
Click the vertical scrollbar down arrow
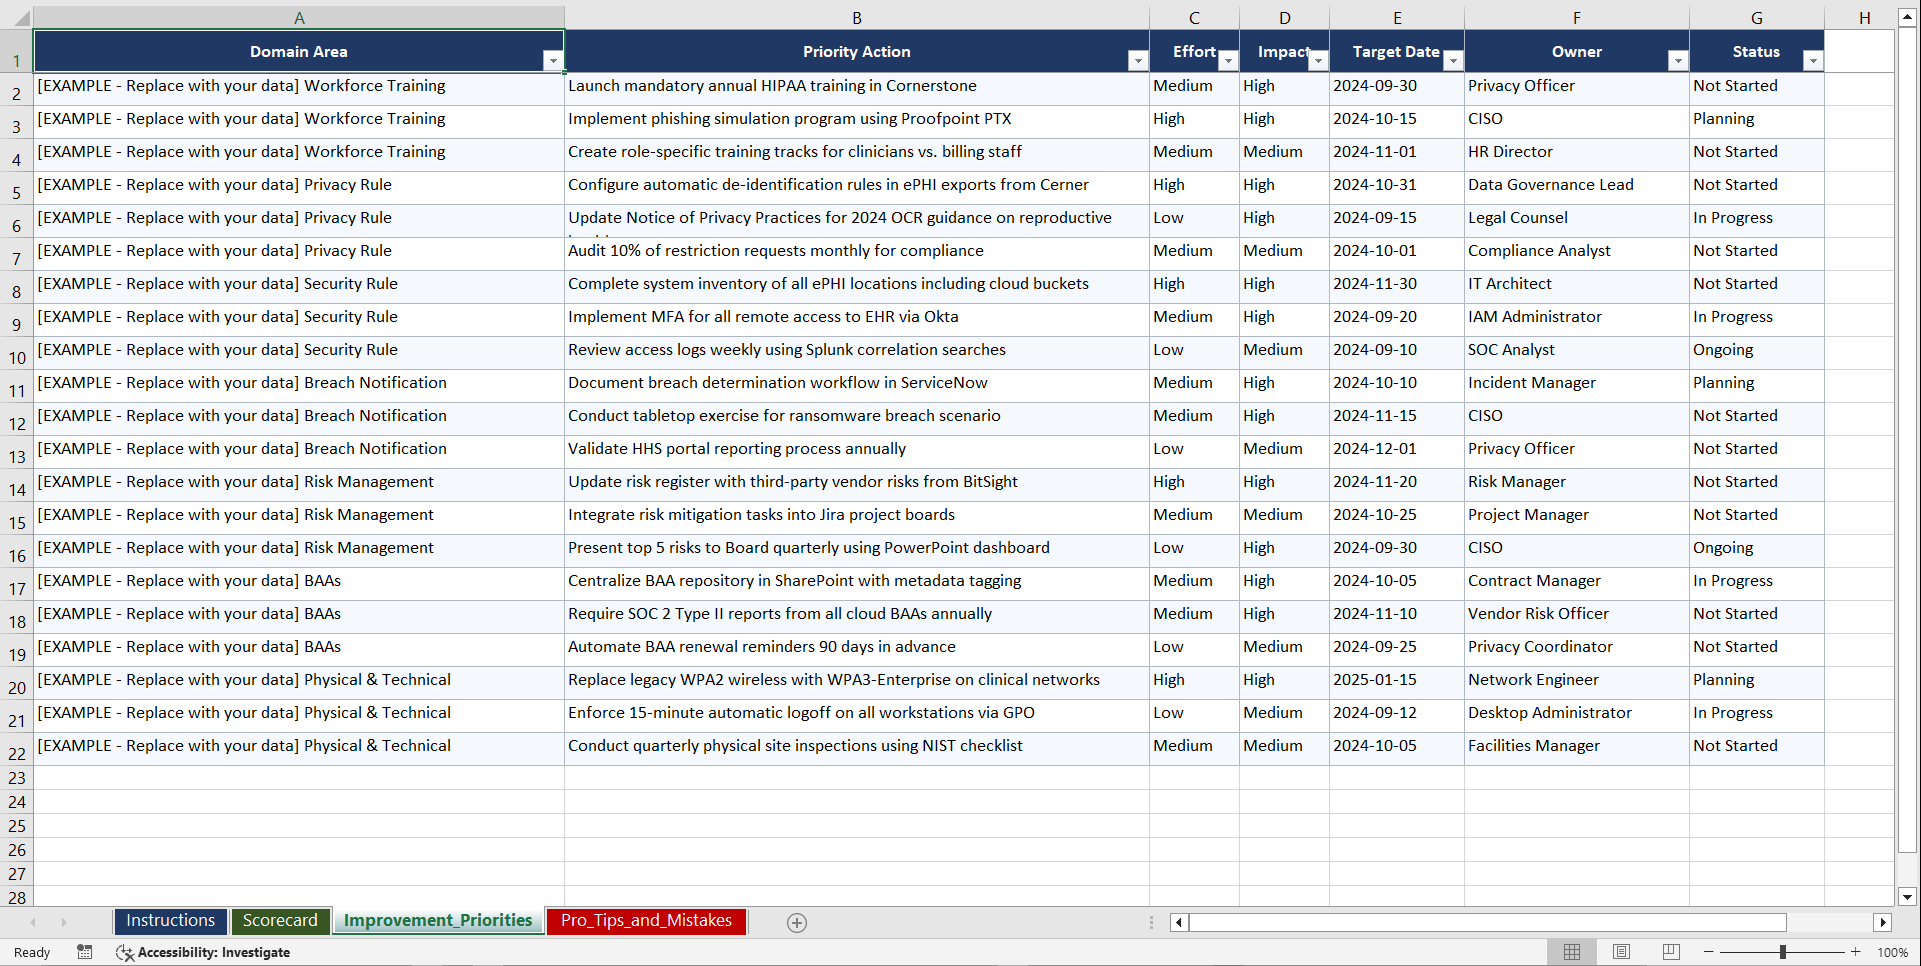1906,898
